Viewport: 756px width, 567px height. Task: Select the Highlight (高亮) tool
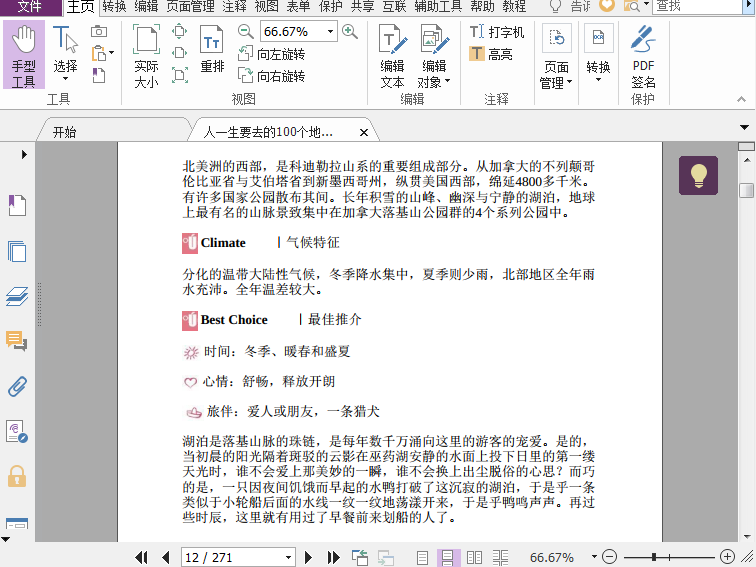click(490, 54)
